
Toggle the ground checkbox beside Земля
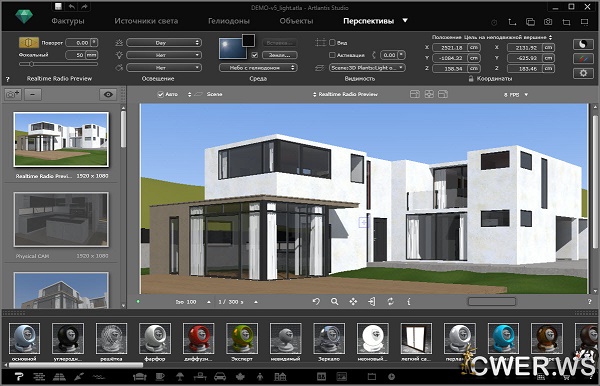pyautogui.click(x=255, y=55)
